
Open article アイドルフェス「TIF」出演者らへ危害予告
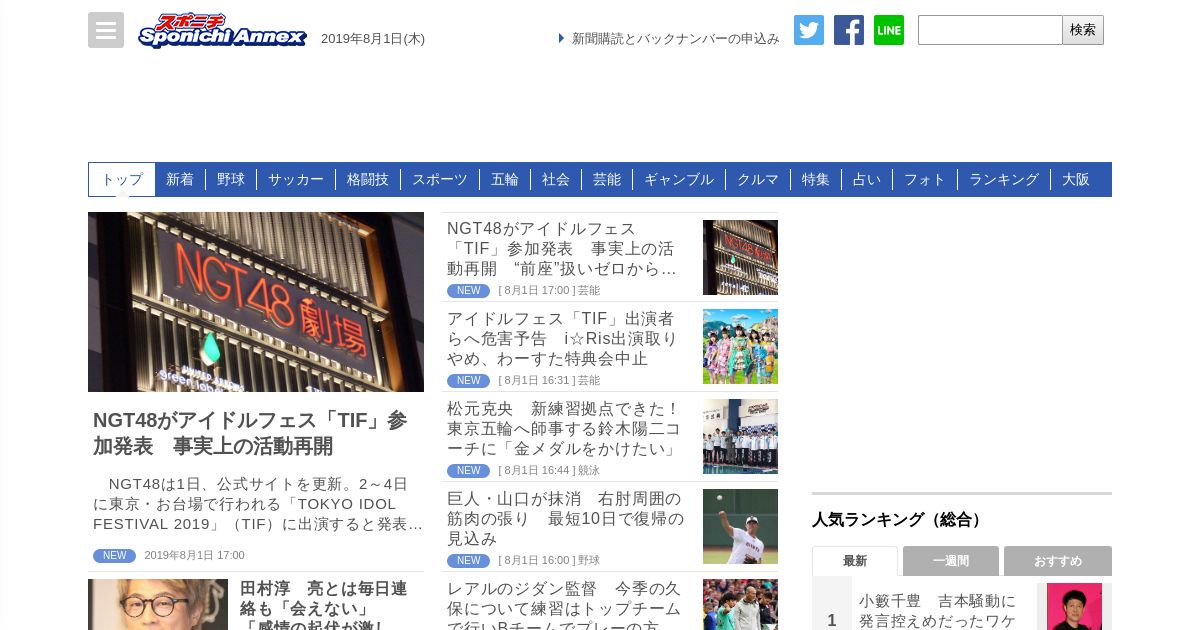tap(563, 339)
